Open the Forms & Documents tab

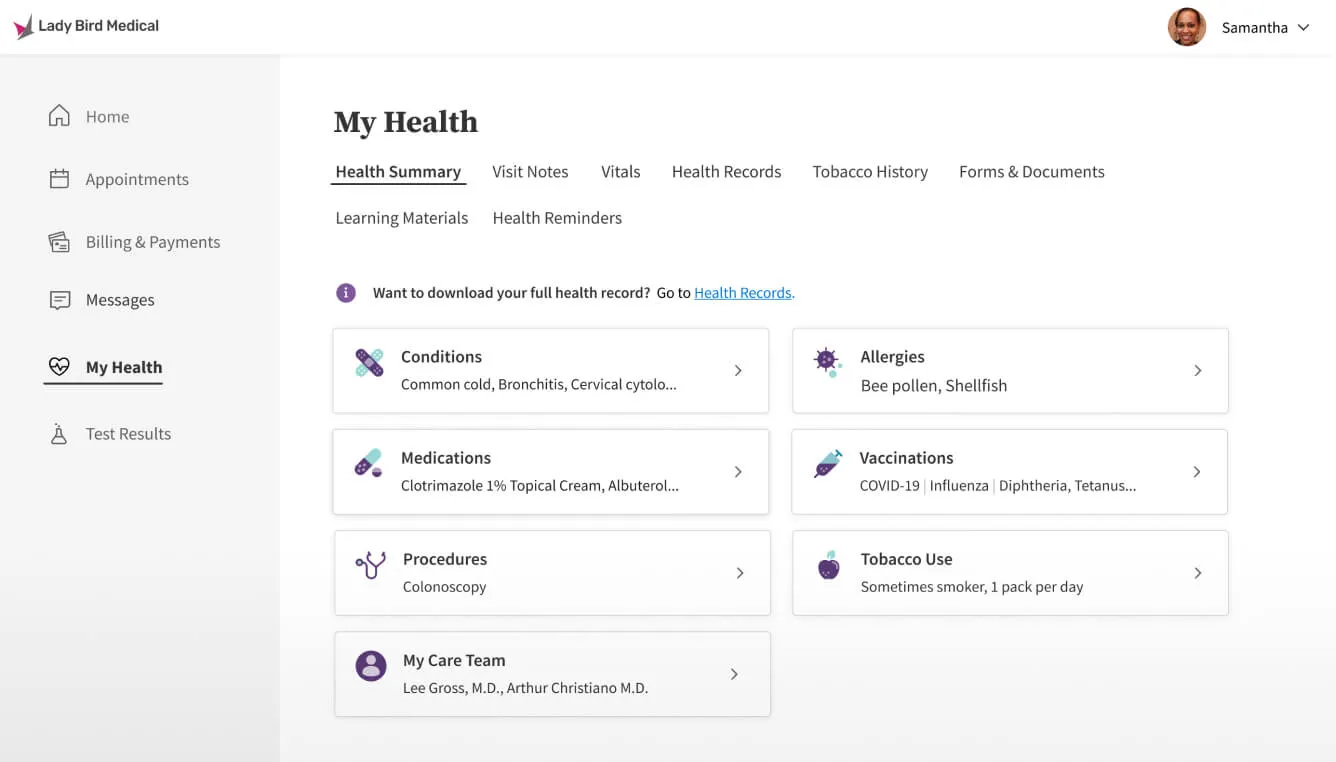pos(1031,171)
